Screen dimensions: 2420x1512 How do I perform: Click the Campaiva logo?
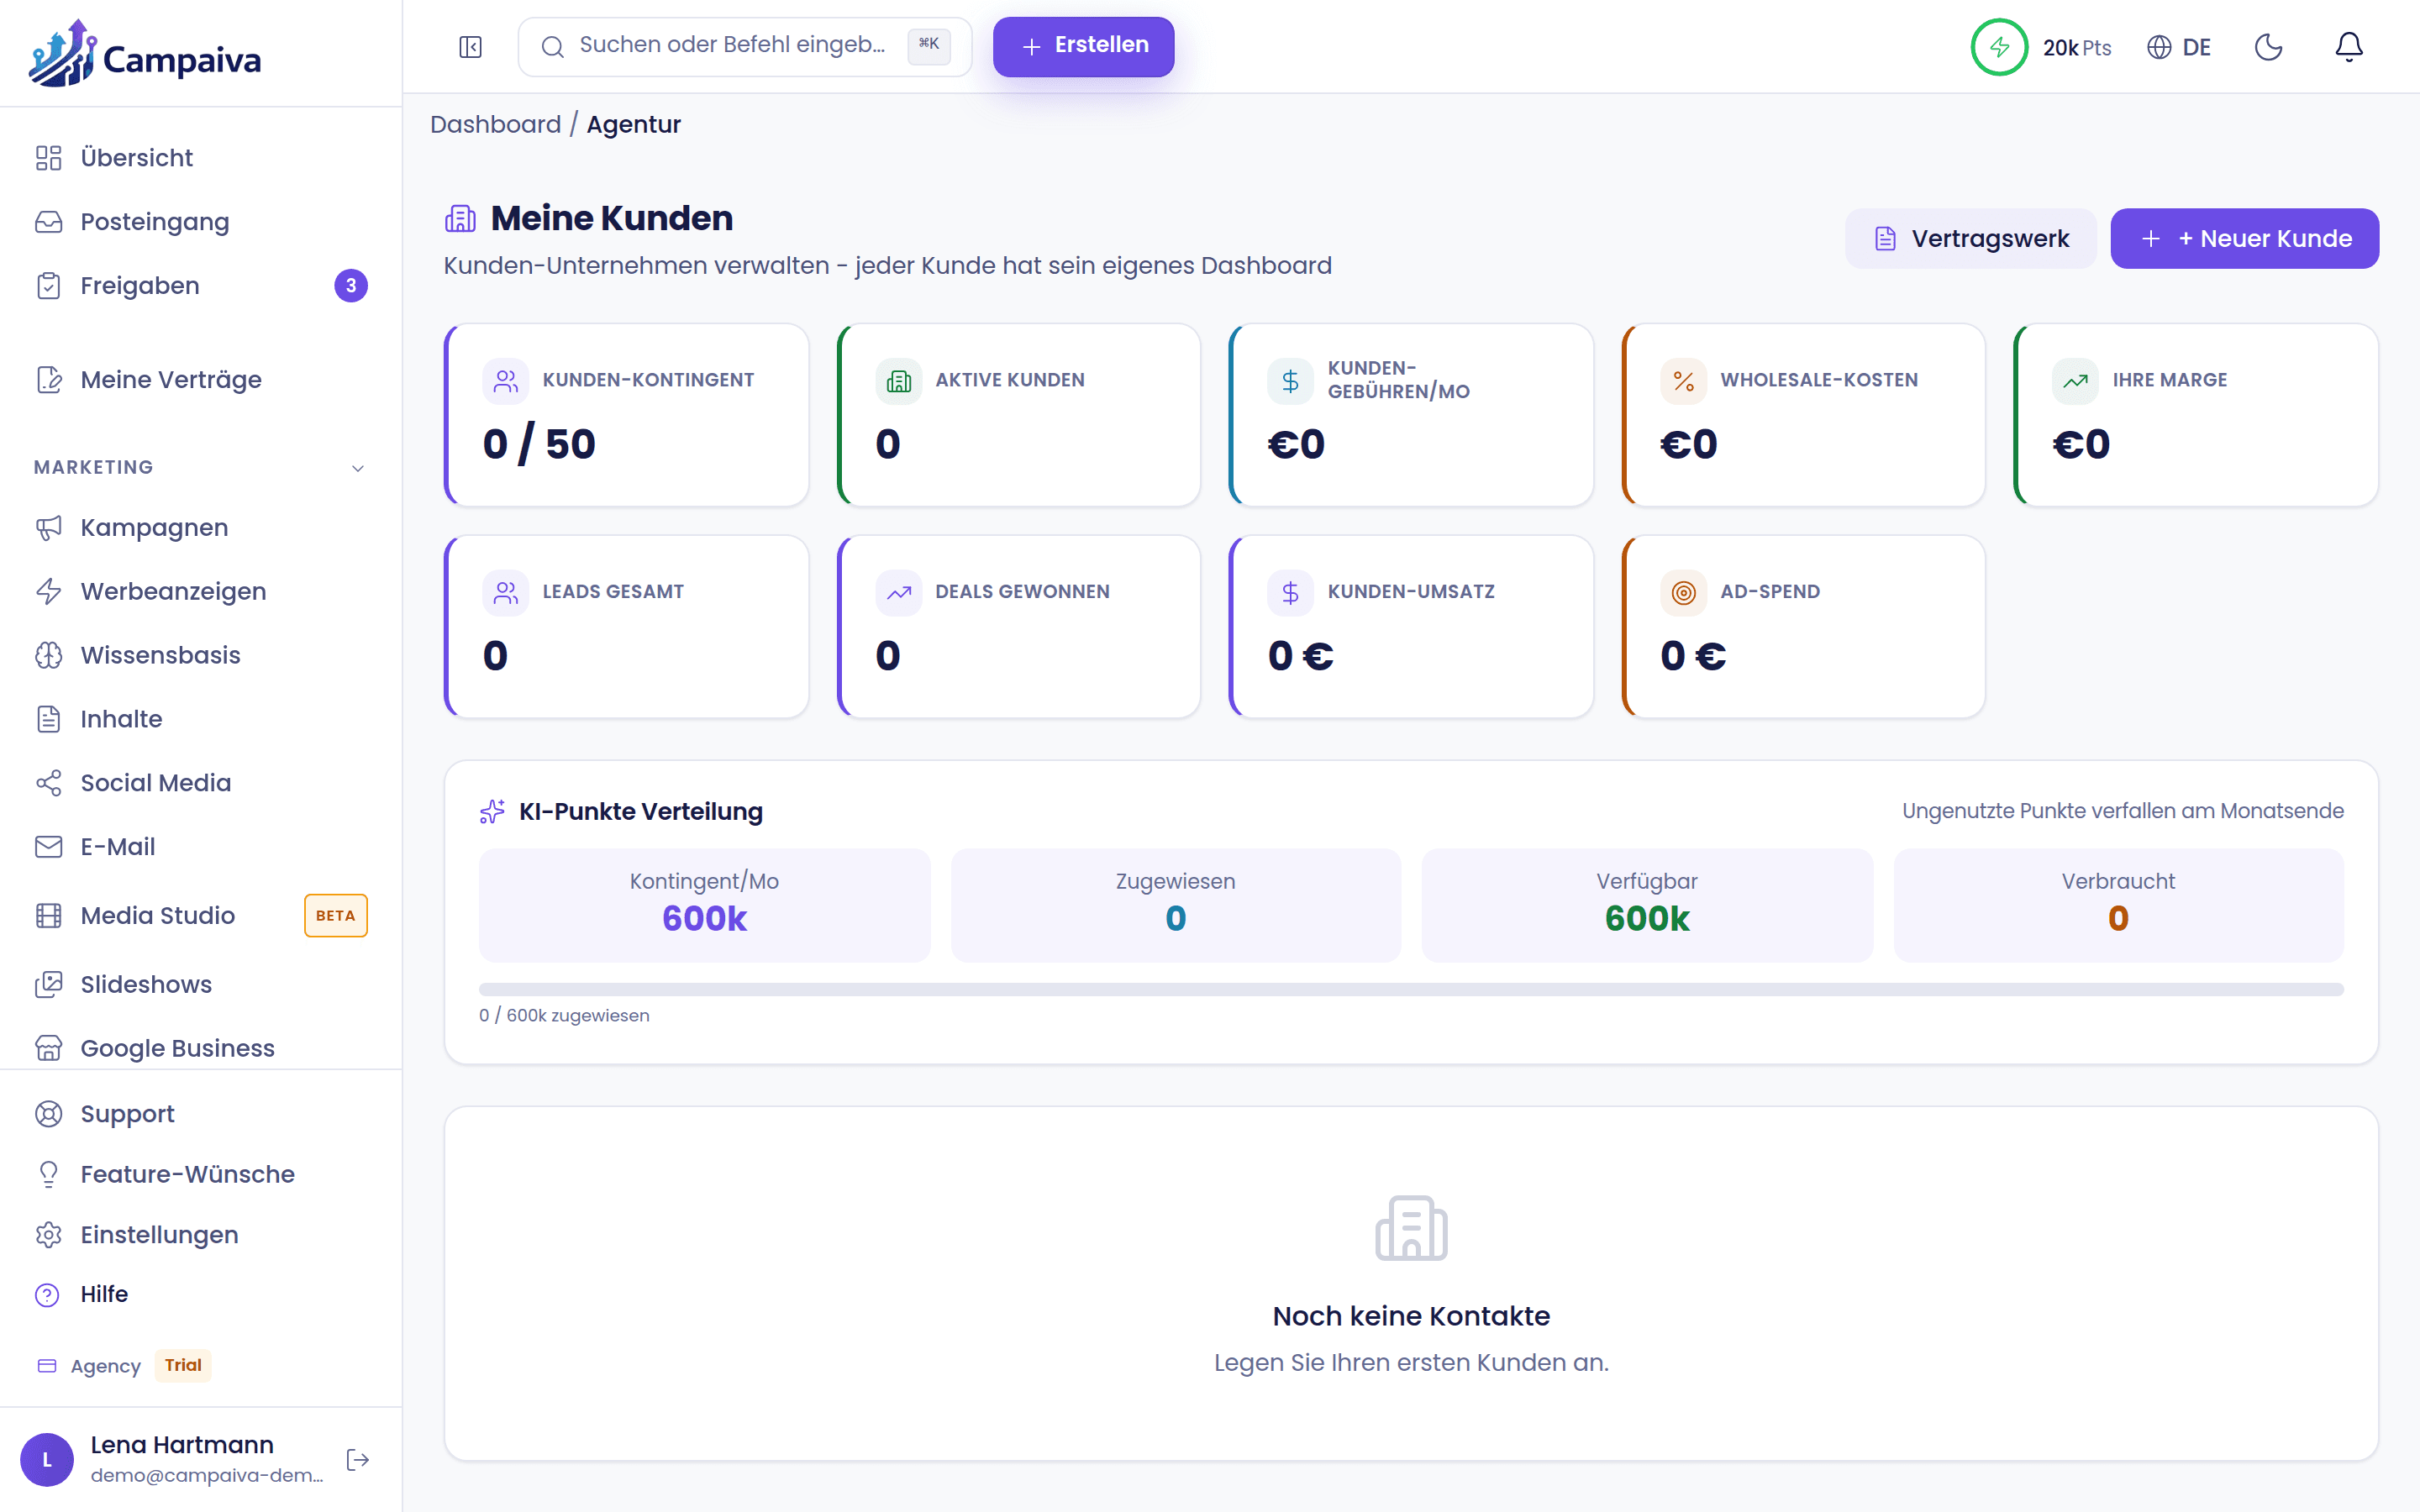click(146, 54)
